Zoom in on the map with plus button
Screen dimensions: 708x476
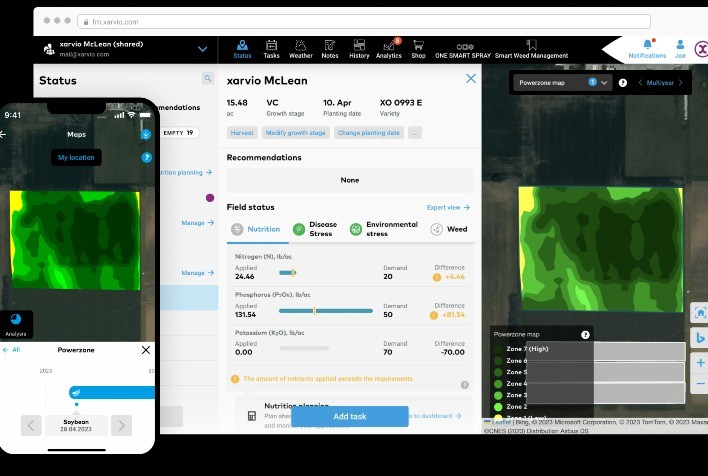tap(700, 363)
